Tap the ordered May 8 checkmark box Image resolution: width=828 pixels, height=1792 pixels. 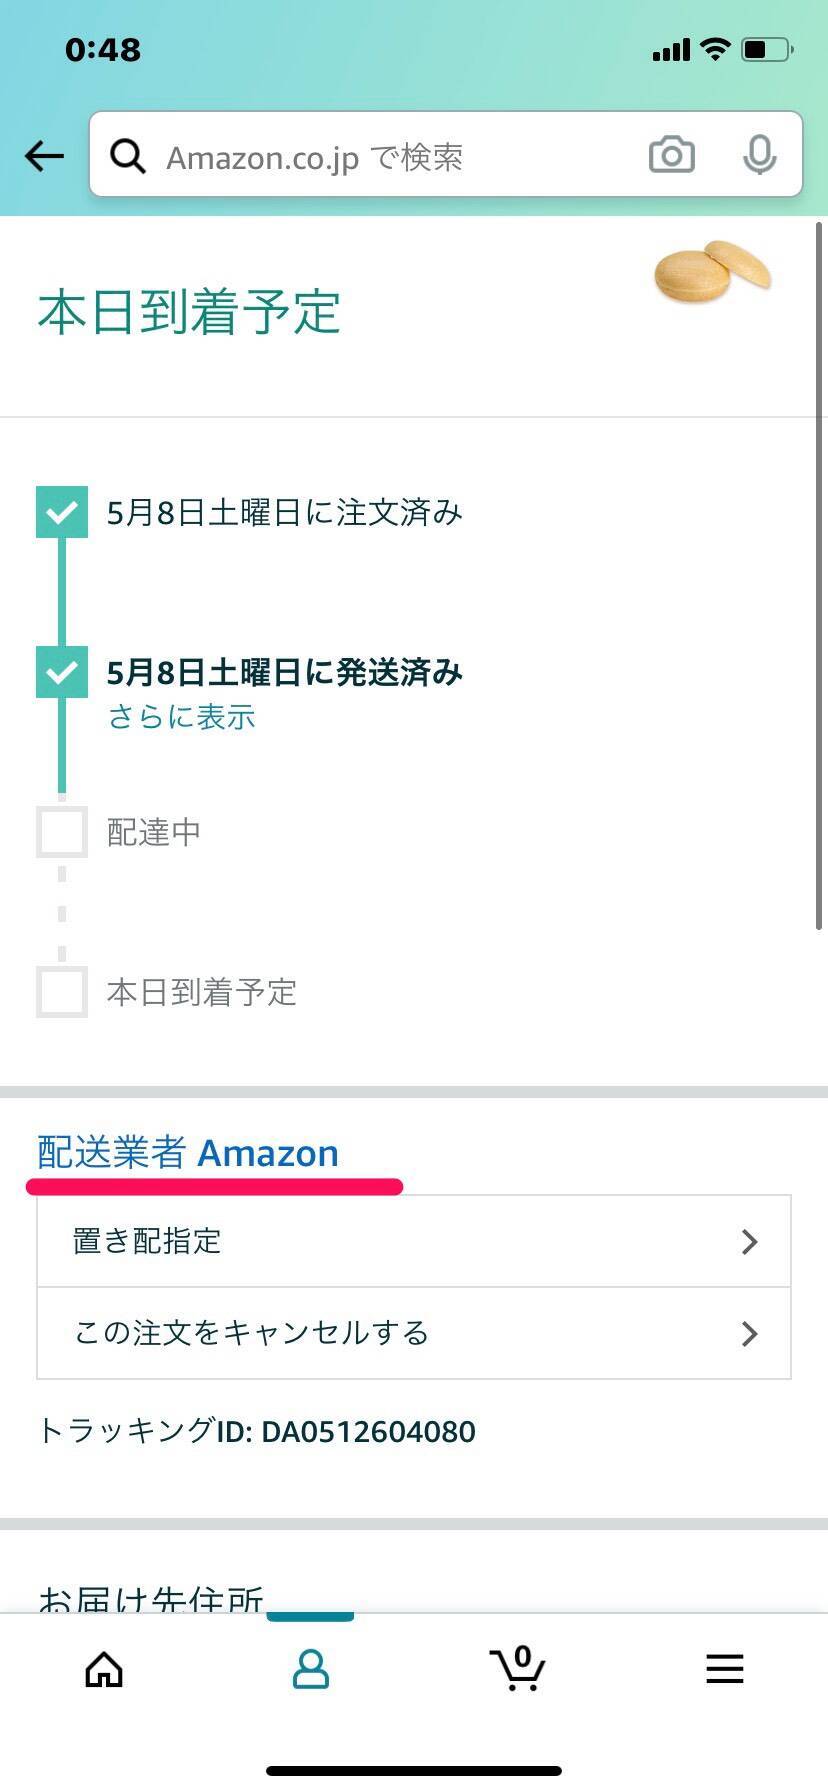[x=62, y=512]
